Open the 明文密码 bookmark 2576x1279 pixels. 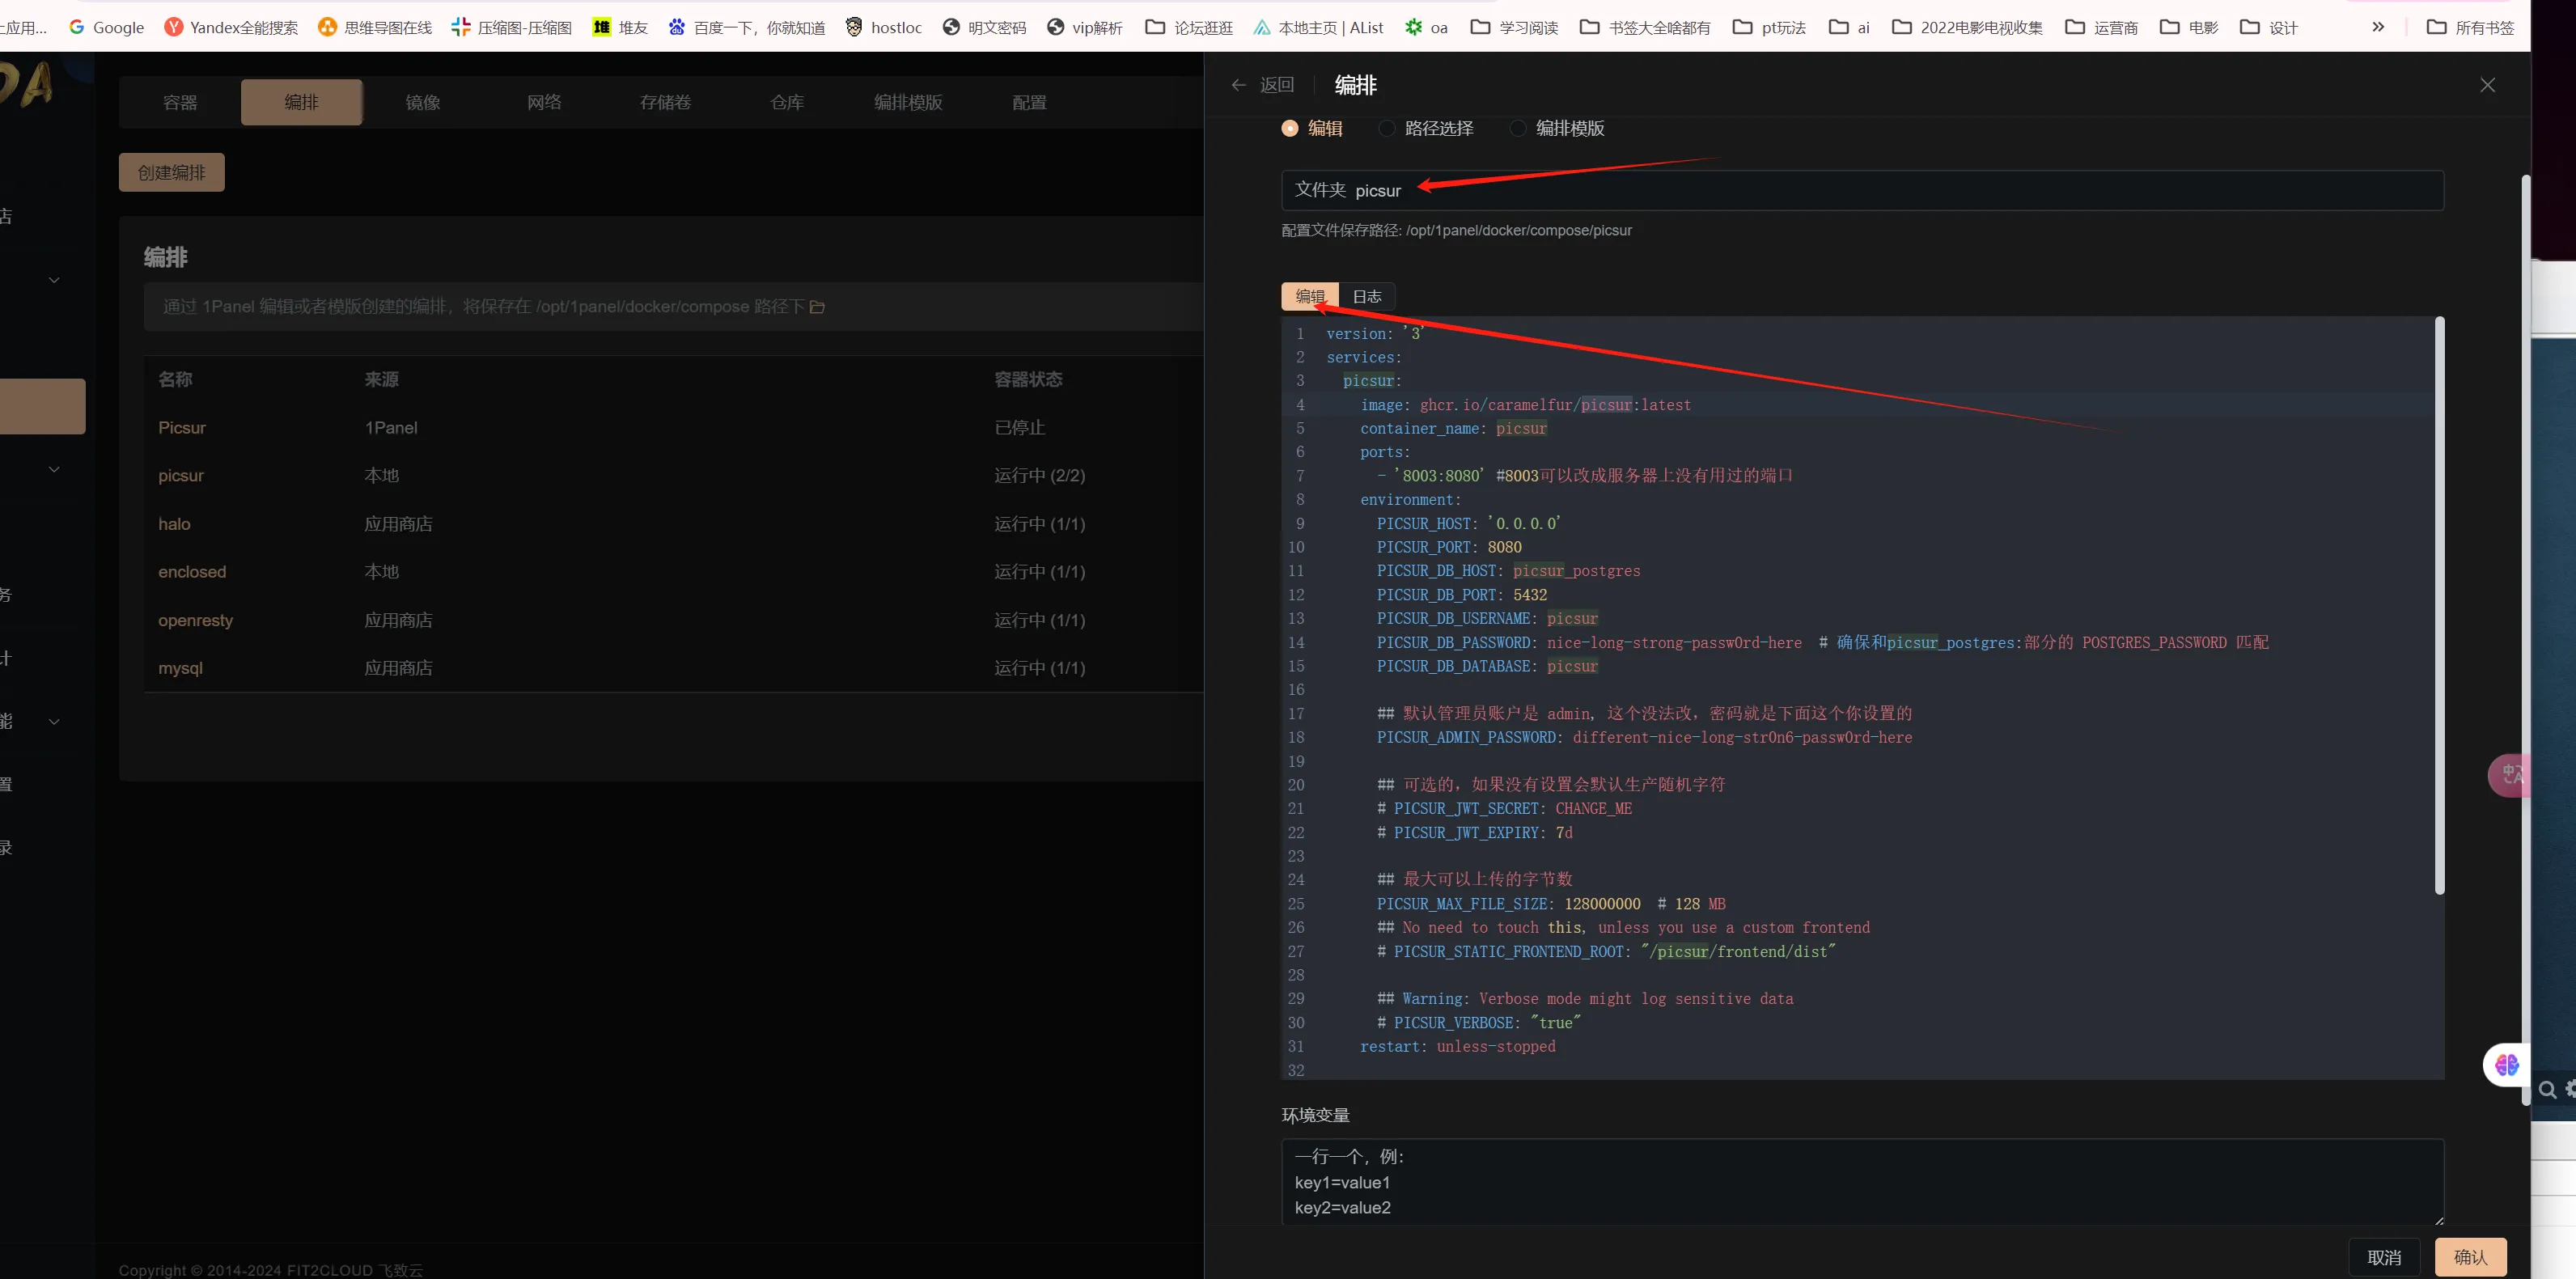(984, 27)
